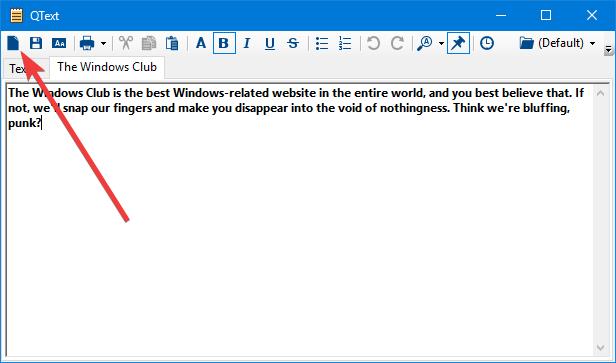The image size is (616, 363).
Task: Toggle underline formatting
Action: [270, 43]
